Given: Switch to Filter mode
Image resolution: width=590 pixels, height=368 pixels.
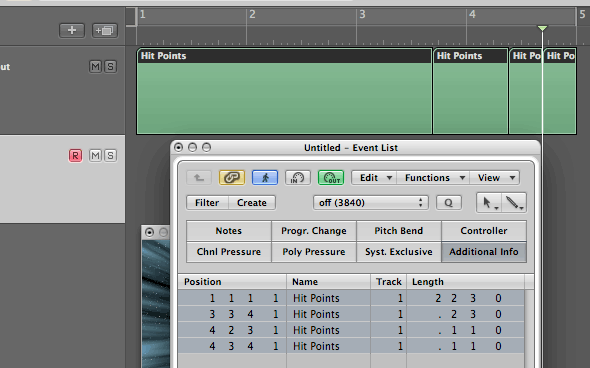Looking at the screenshot, I should 207,202.
